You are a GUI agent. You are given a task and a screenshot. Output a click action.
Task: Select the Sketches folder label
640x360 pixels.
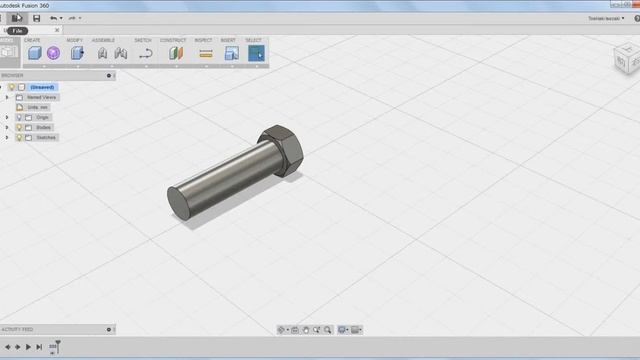click(x=46, y=138)
